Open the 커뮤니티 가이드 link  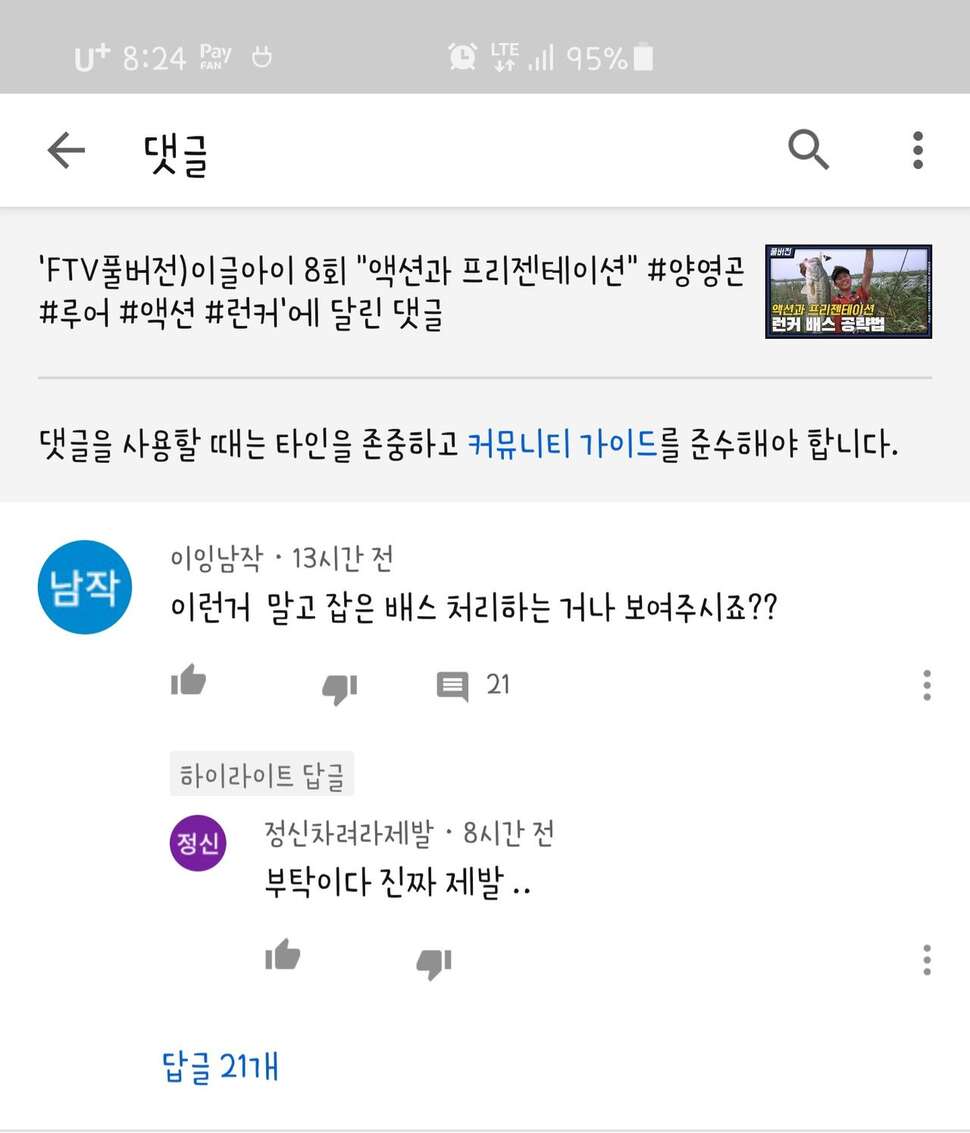(562, 443)
